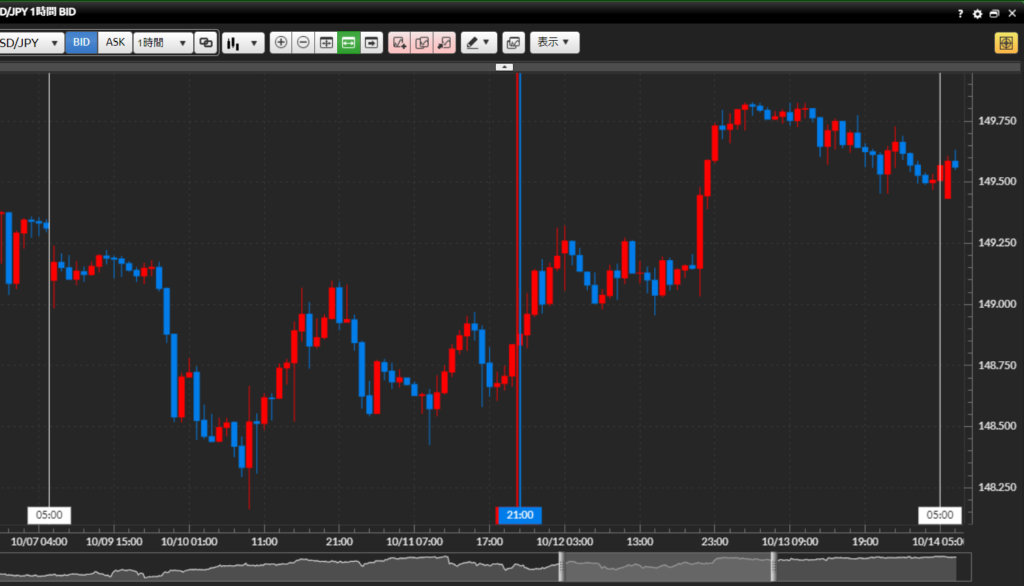Open chart settings with the gear icon
The height and width of the screenshot is (586, 1024).
(x=977, y=14)
